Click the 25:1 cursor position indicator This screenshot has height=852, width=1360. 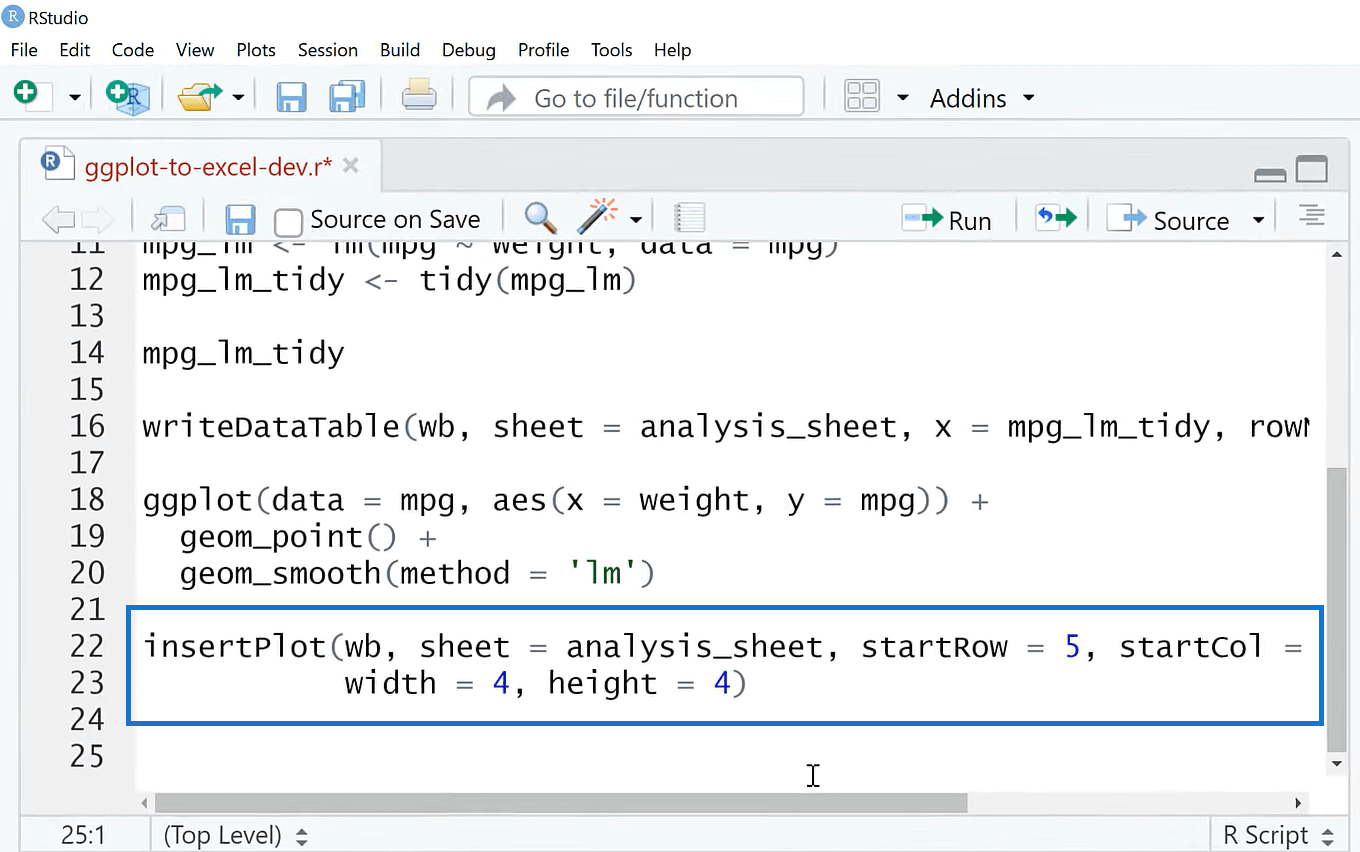point(83,835)
